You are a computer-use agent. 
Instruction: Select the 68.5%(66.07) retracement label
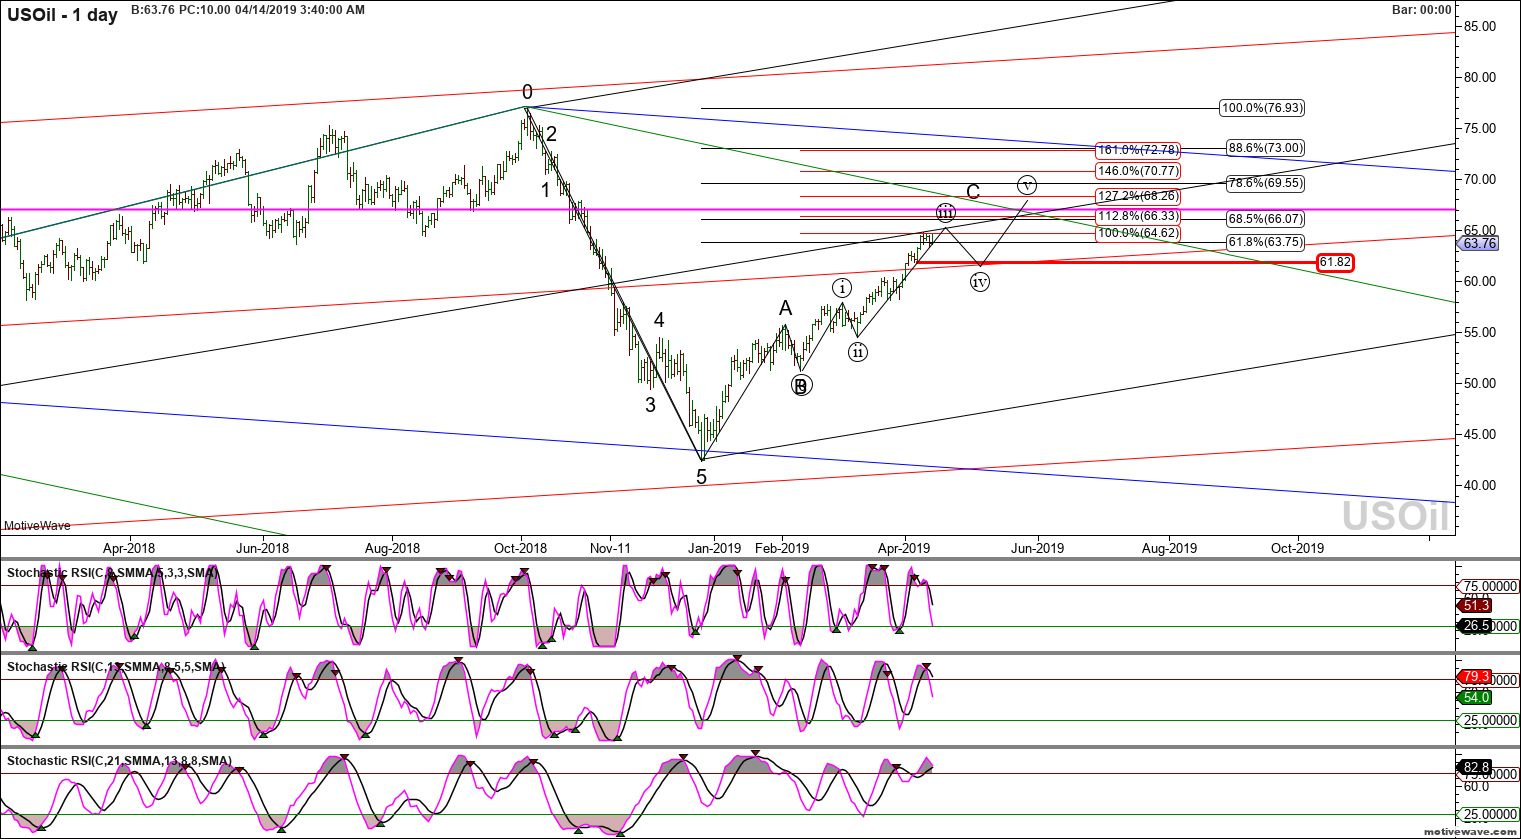(1266, 219)
